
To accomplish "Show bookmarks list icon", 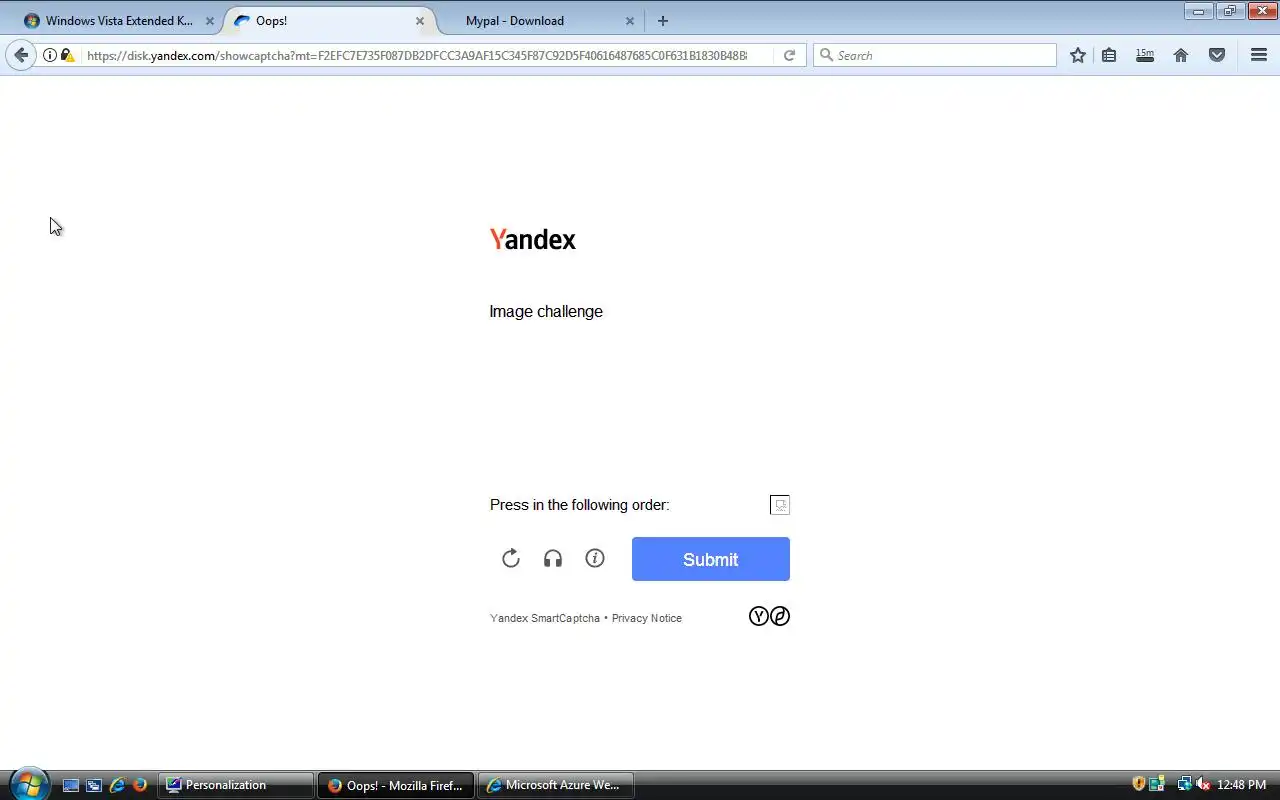I will click(1109, 55).
